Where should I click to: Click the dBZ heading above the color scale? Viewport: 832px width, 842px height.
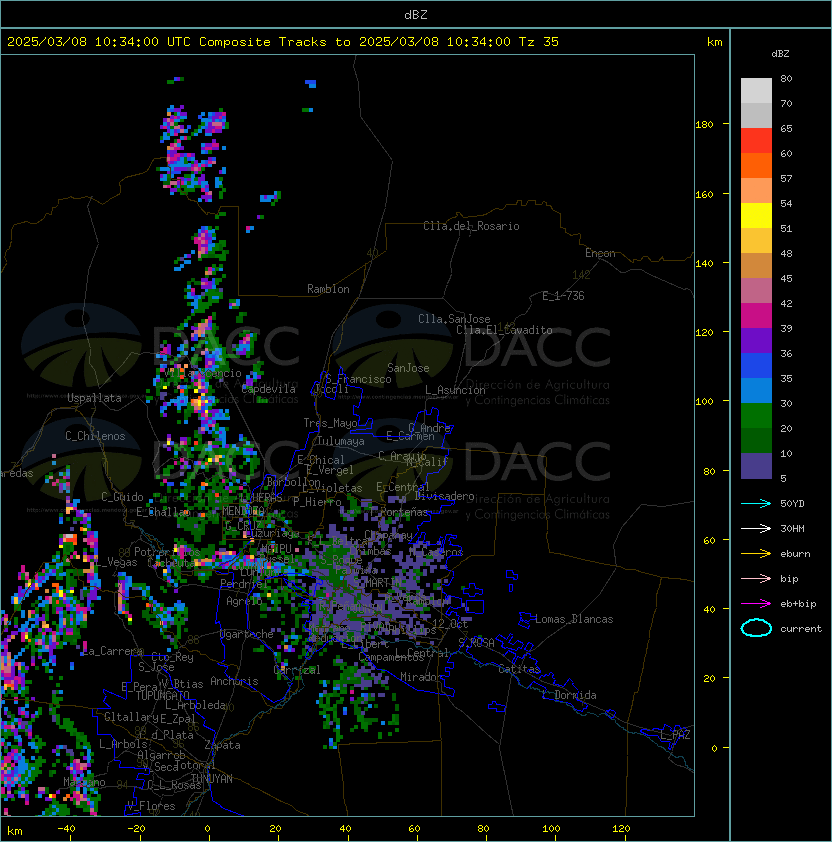point(780,54)
